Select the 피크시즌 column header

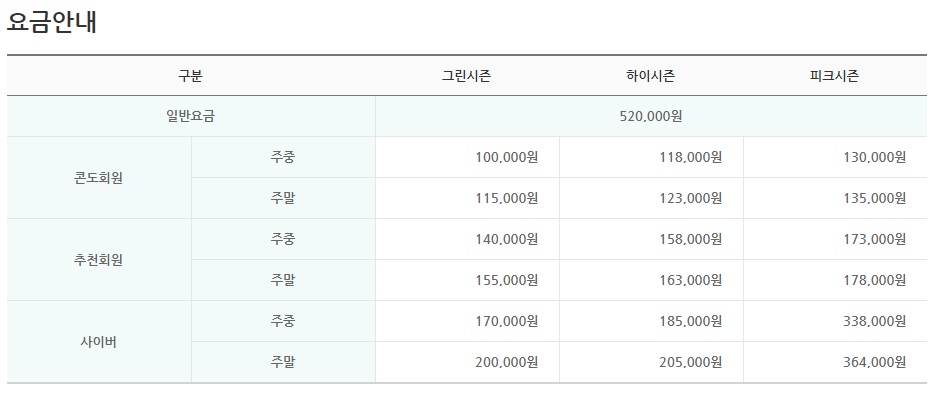coord(835,76)
